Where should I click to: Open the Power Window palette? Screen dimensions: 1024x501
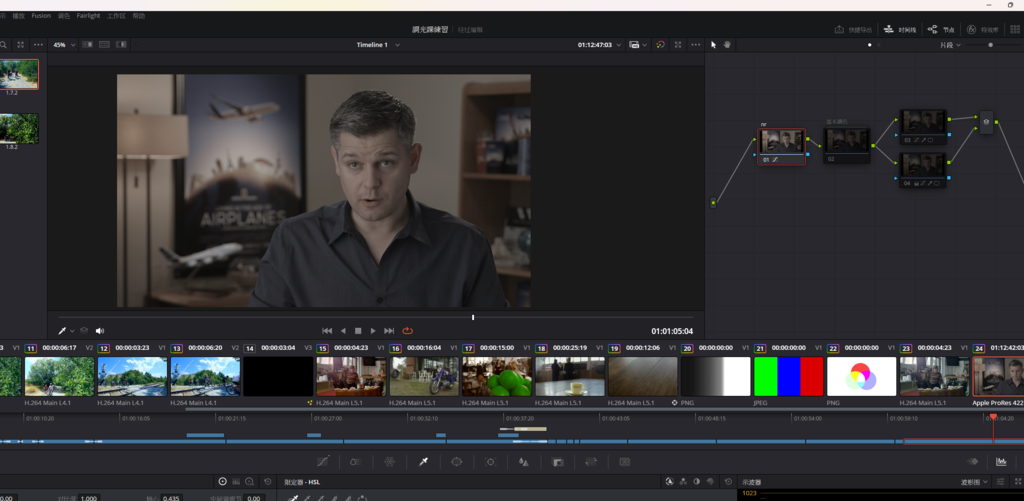456,462
